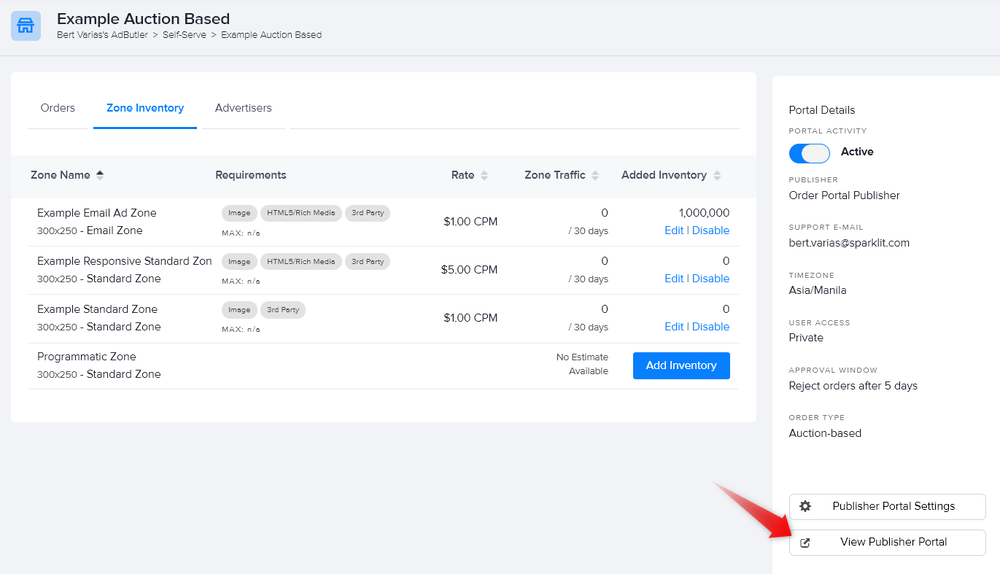This screenshot has height=574, width=1000.
Task: Add Inventory for Programmatic Zone
Action: pos(681,365)
